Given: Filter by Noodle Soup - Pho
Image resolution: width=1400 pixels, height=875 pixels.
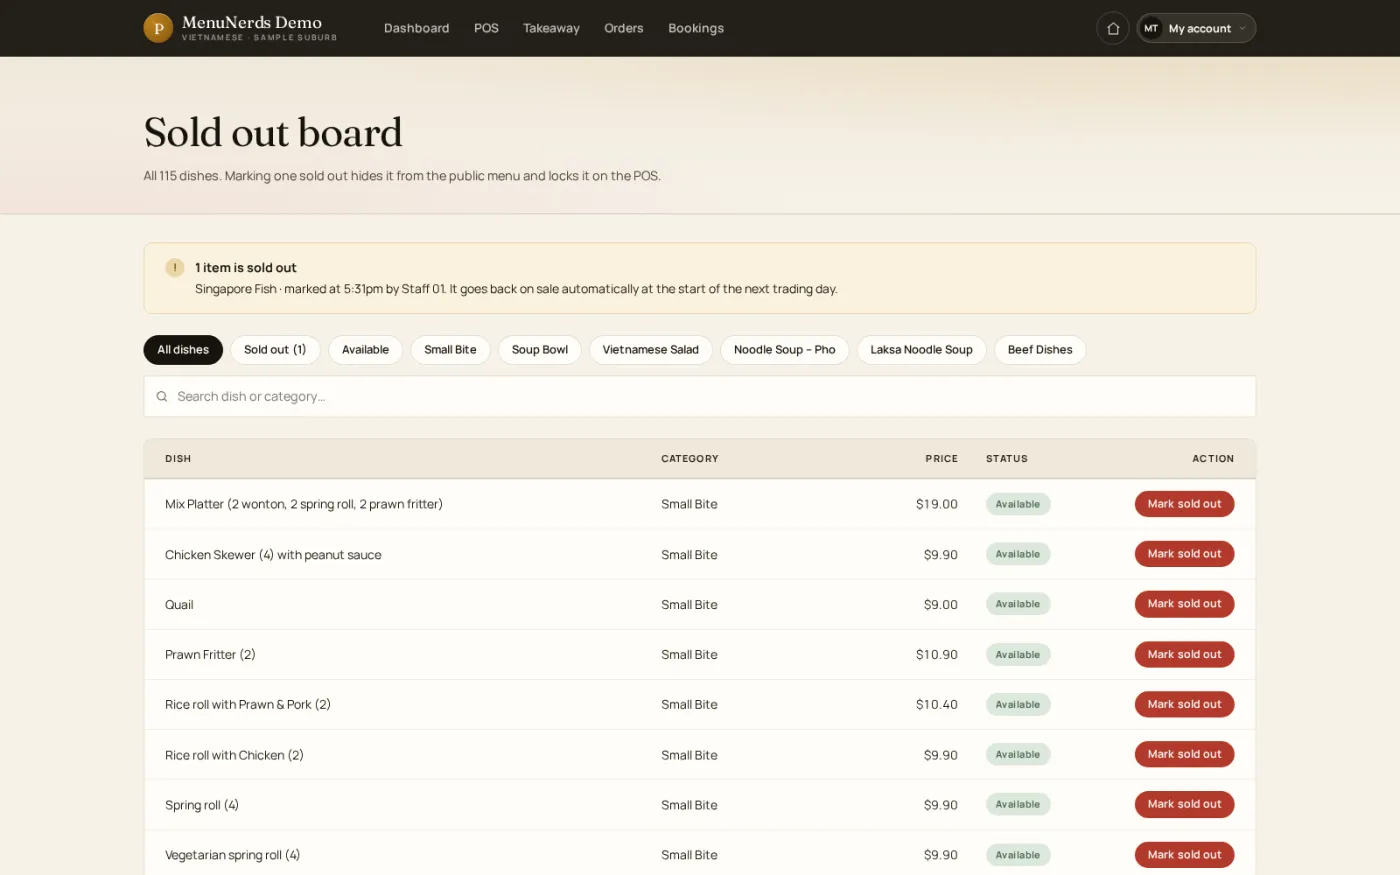Looking at the screenshot, I should (x=785, y=350).
